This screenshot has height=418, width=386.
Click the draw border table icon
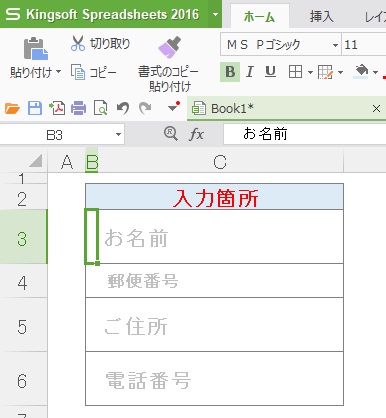(x=325, y=72)
